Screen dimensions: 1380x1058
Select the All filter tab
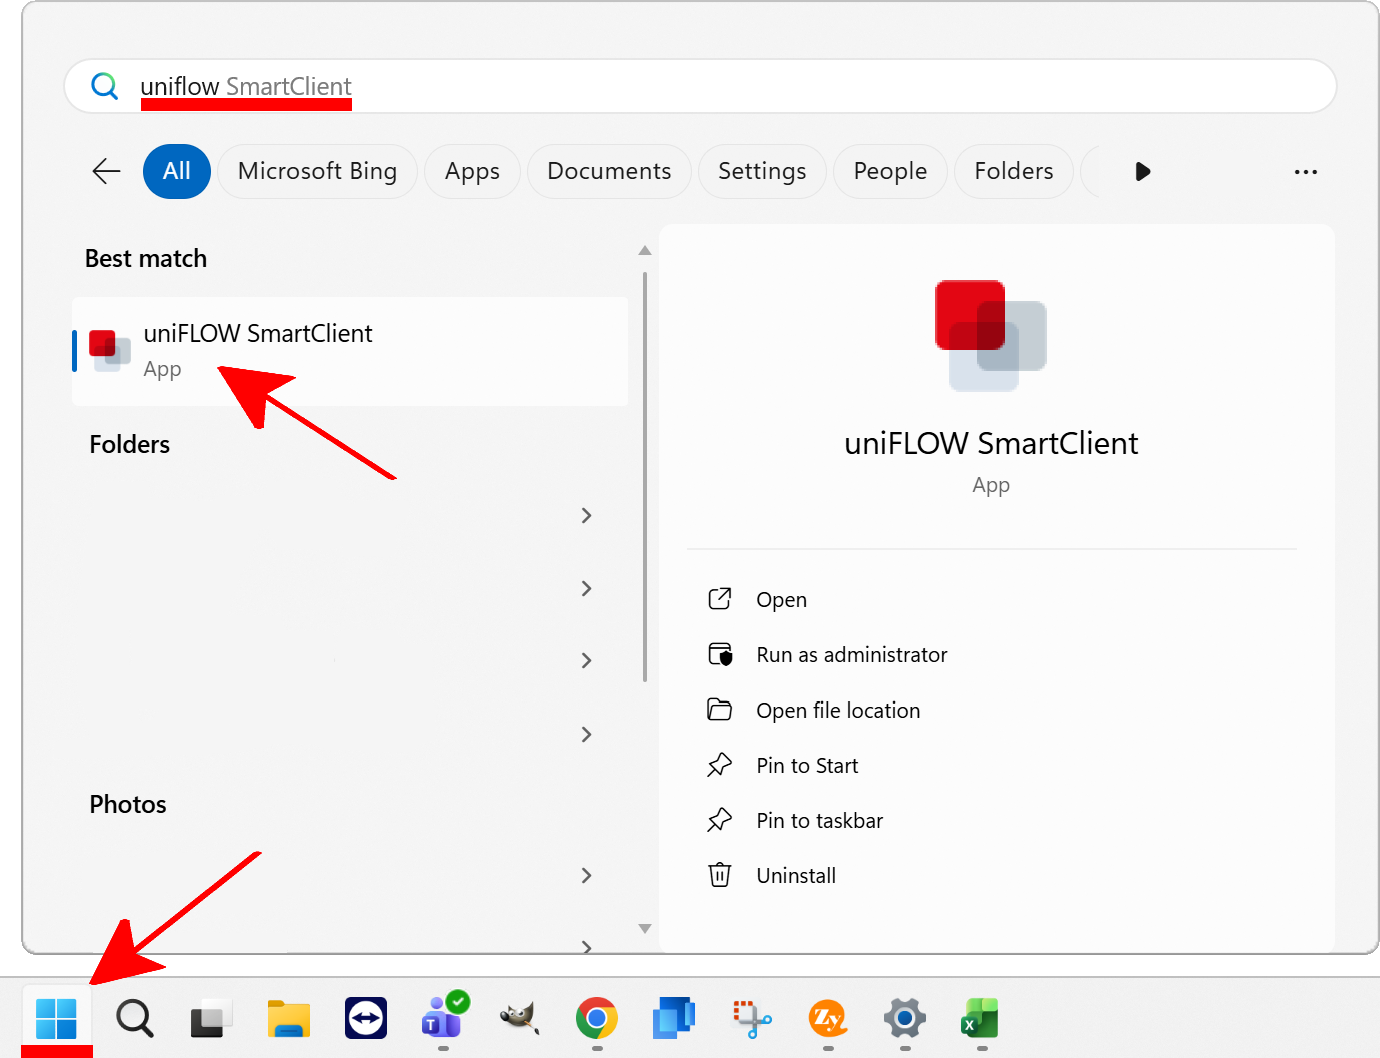pyautogui.click(x=177, y=171)
